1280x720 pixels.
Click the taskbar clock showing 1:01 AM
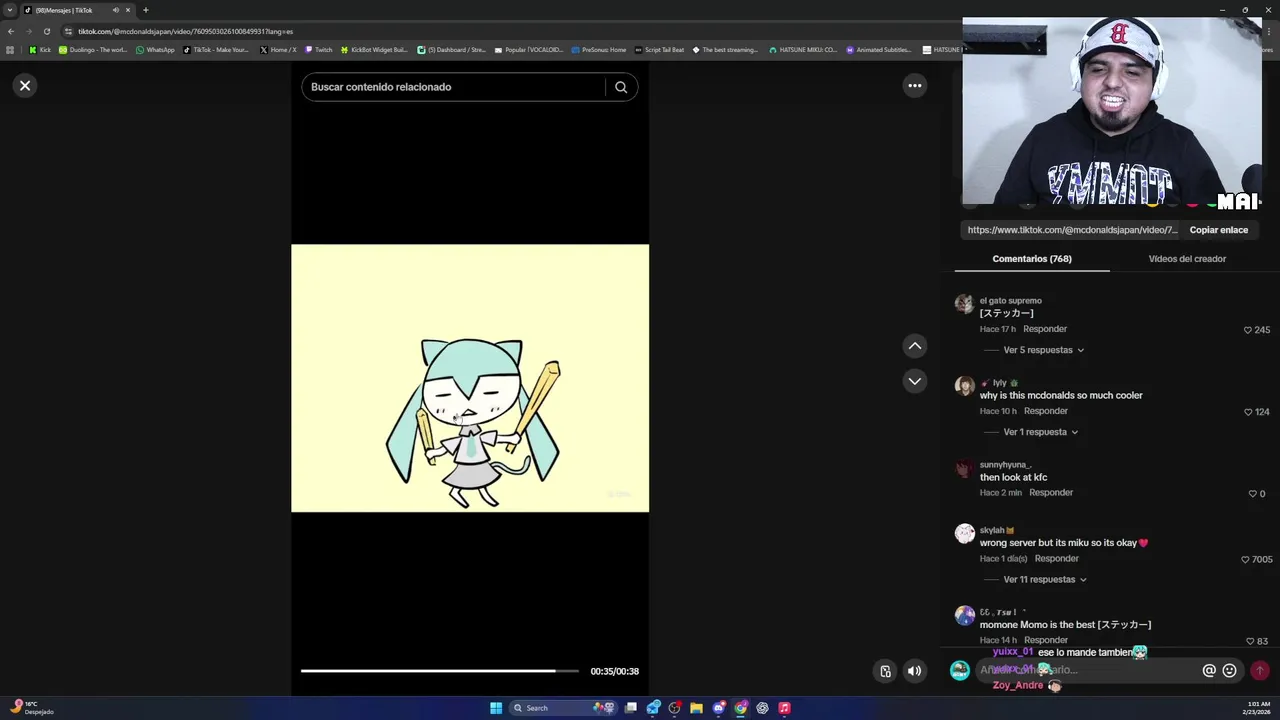click(x=1256, y=708)
